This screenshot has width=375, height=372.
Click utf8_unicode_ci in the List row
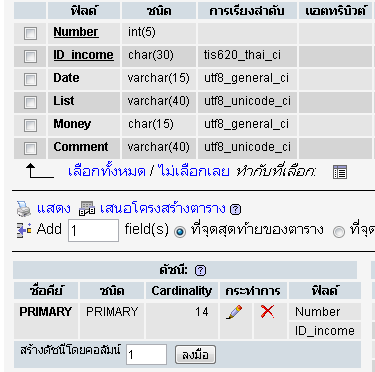pyautogui.click(x=247, y=101)
